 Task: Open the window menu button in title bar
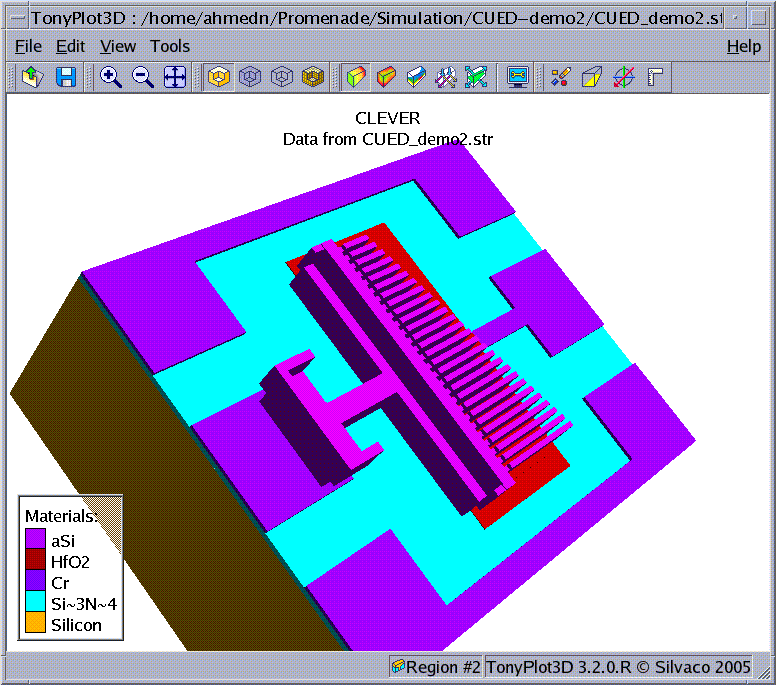pos(17,18)
